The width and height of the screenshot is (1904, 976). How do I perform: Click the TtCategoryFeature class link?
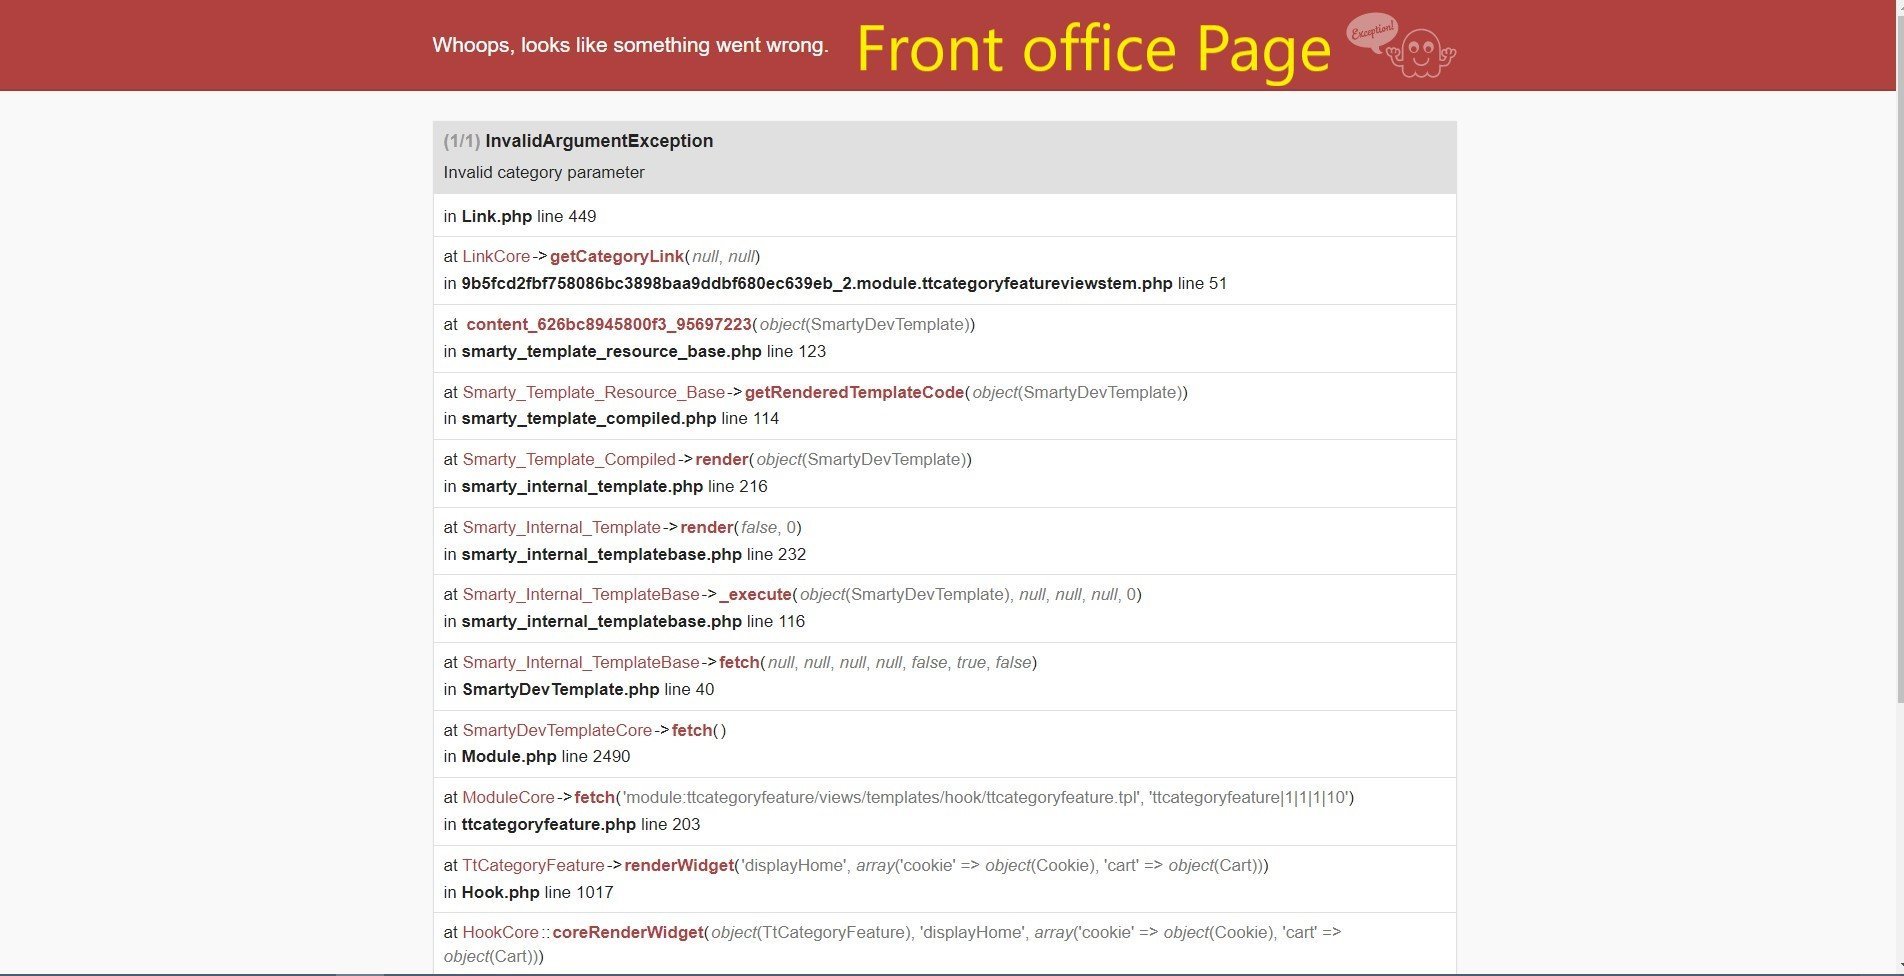533,865
